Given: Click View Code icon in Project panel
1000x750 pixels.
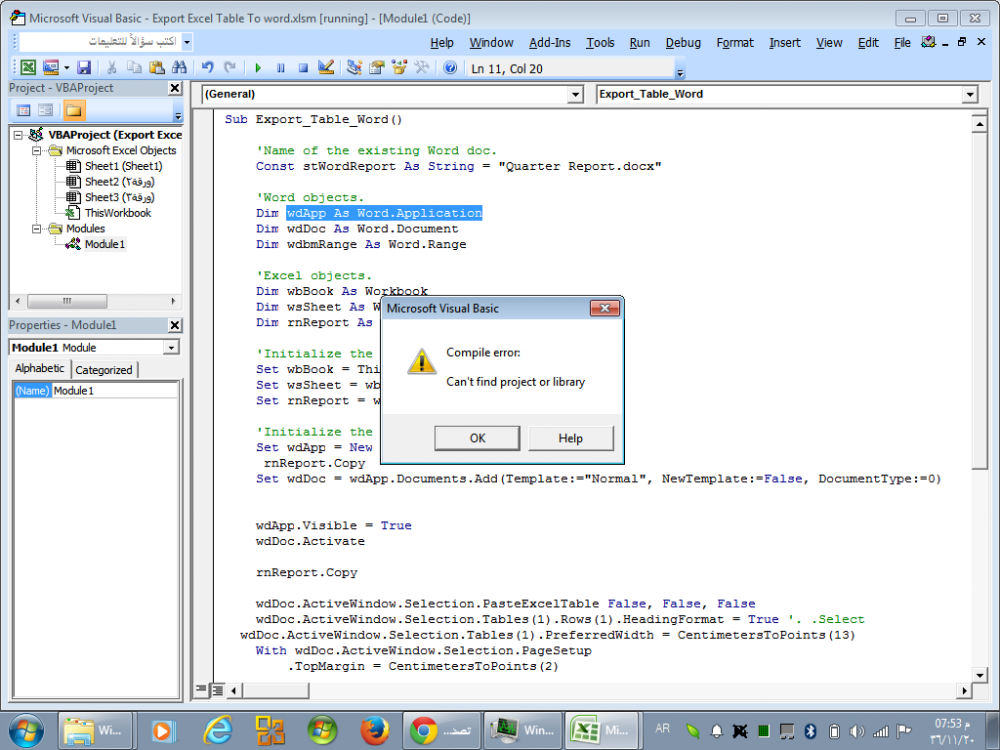Looking at the screenshot, I should [24, 110].
